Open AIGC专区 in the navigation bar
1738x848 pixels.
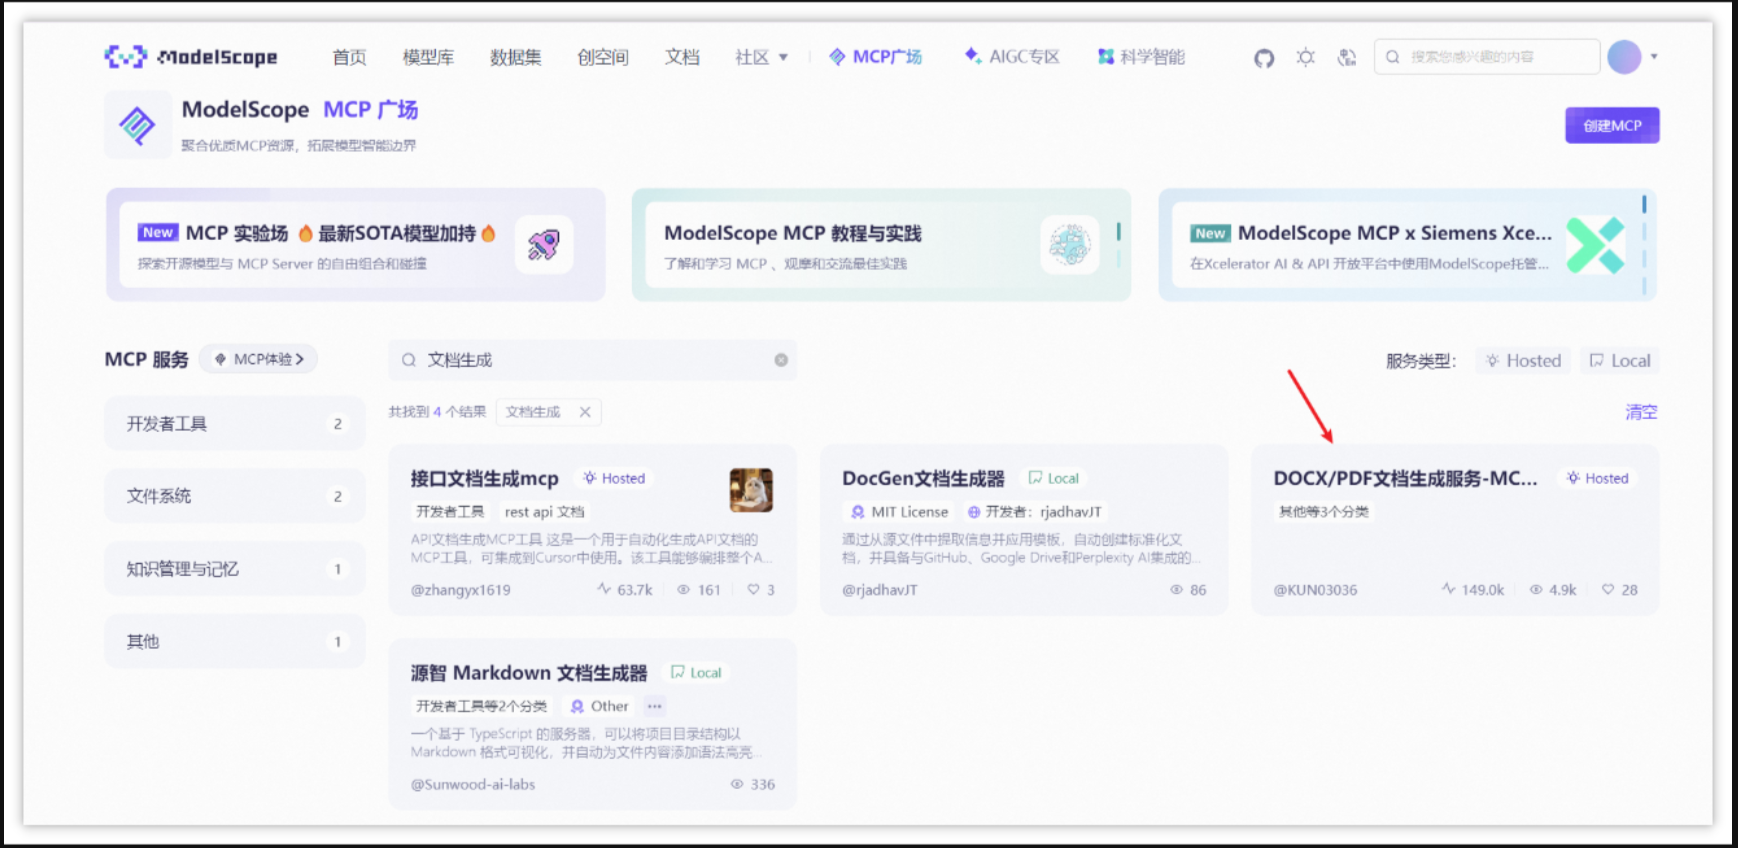tap(1012, 57)
